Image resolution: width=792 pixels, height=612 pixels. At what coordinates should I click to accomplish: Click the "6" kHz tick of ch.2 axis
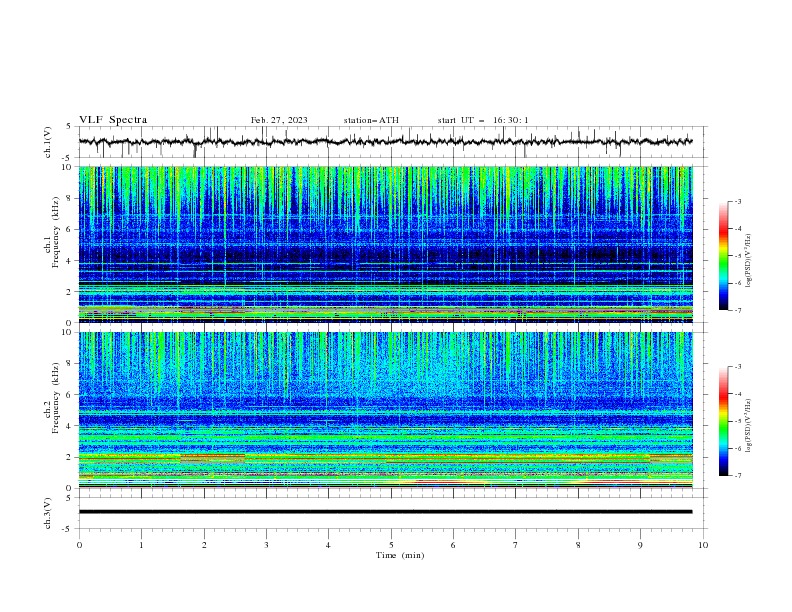(x=70, y=394)
